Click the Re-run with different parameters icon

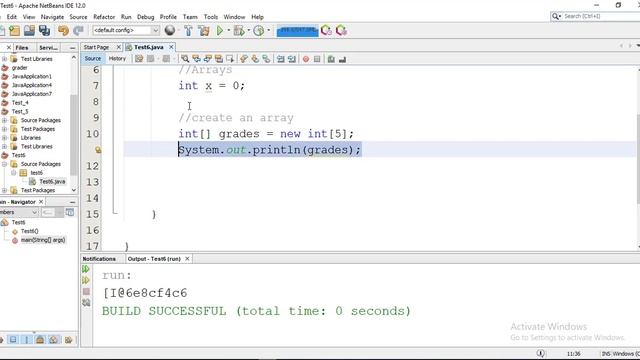[x=86, y=280]
